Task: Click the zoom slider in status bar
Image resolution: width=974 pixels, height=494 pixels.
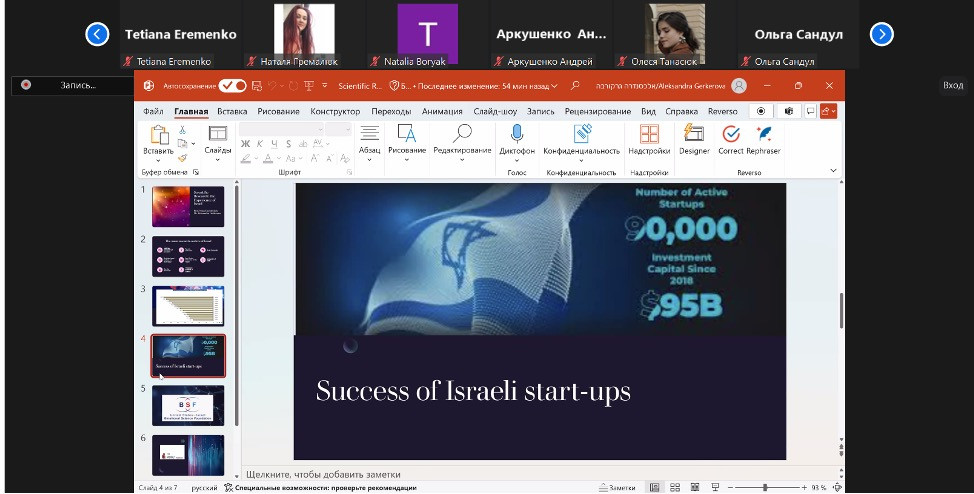Action: (764, 487)
